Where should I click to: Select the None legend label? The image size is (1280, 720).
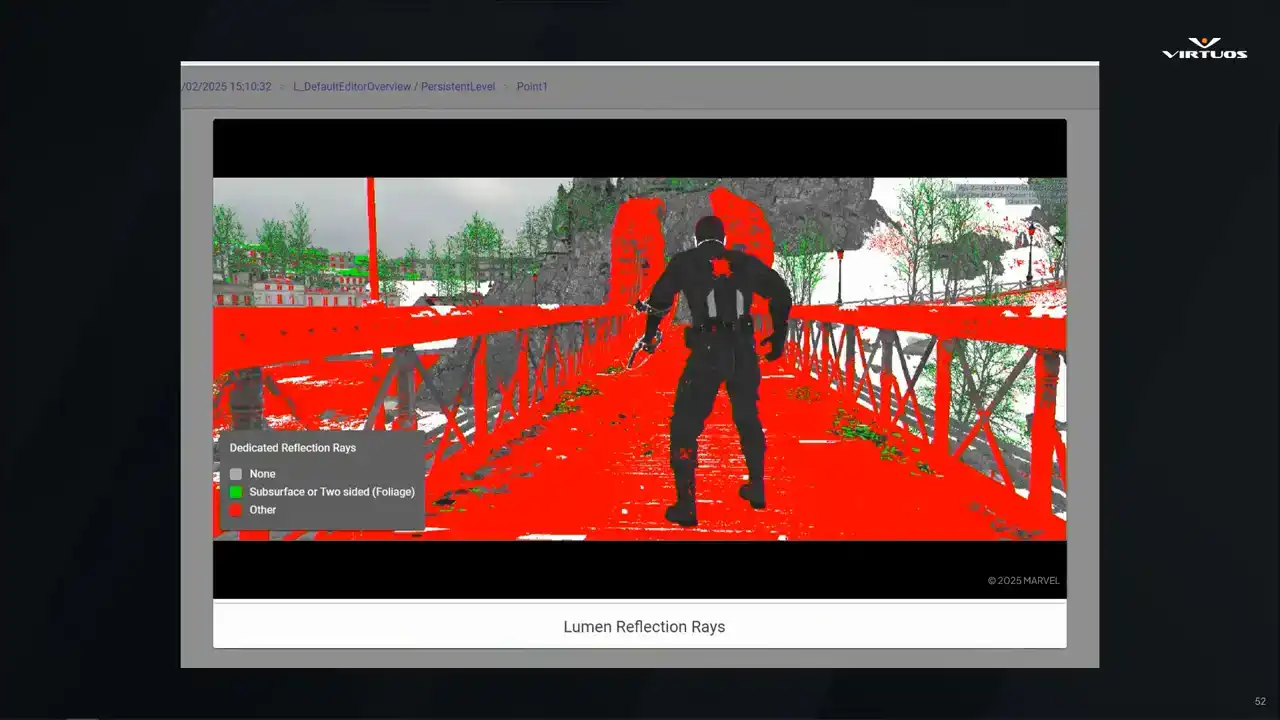click(x=262, y=474)
